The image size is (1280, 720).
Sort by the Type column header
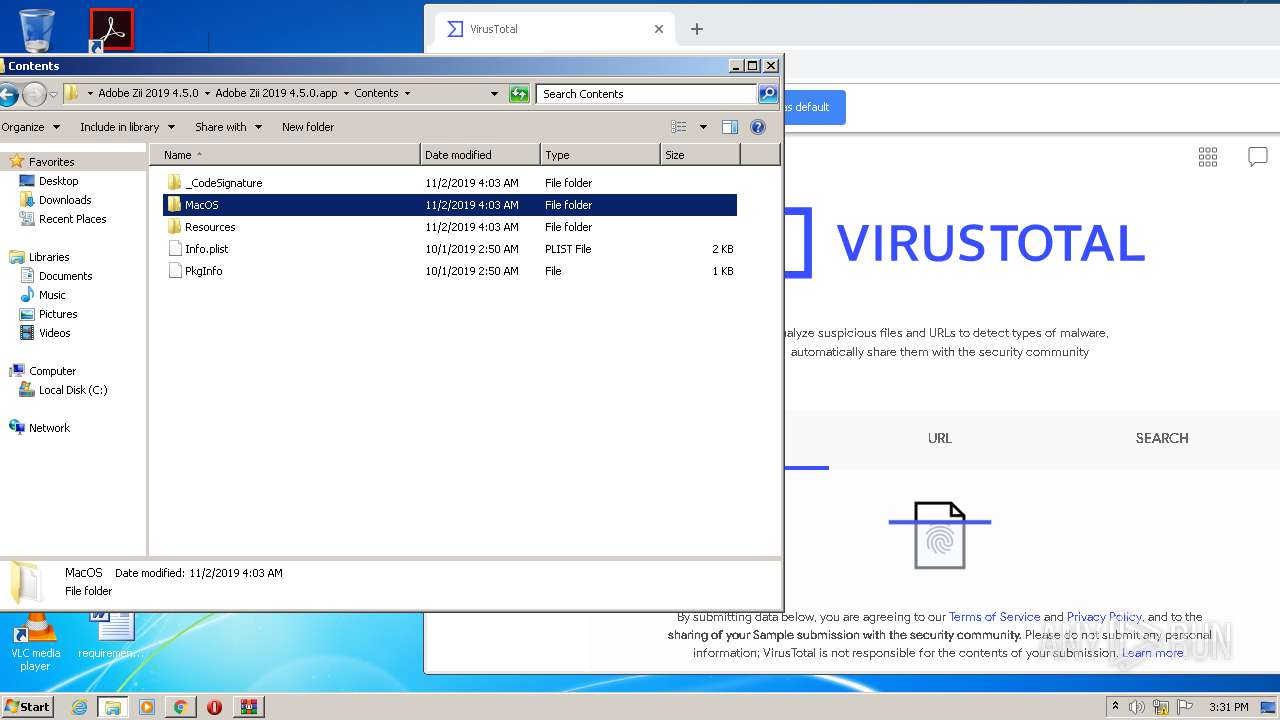(x=601, y=155)
